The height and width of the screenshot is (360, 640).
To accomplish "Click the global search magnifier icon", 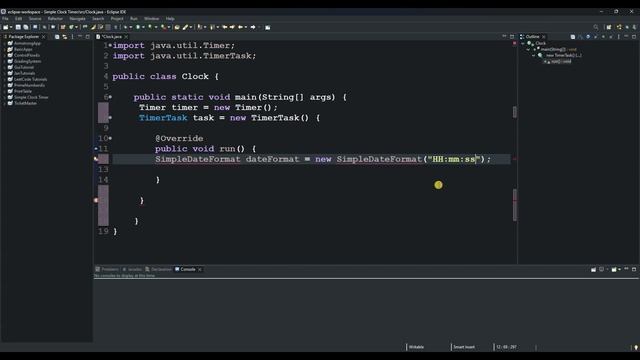I will point(596,27).
